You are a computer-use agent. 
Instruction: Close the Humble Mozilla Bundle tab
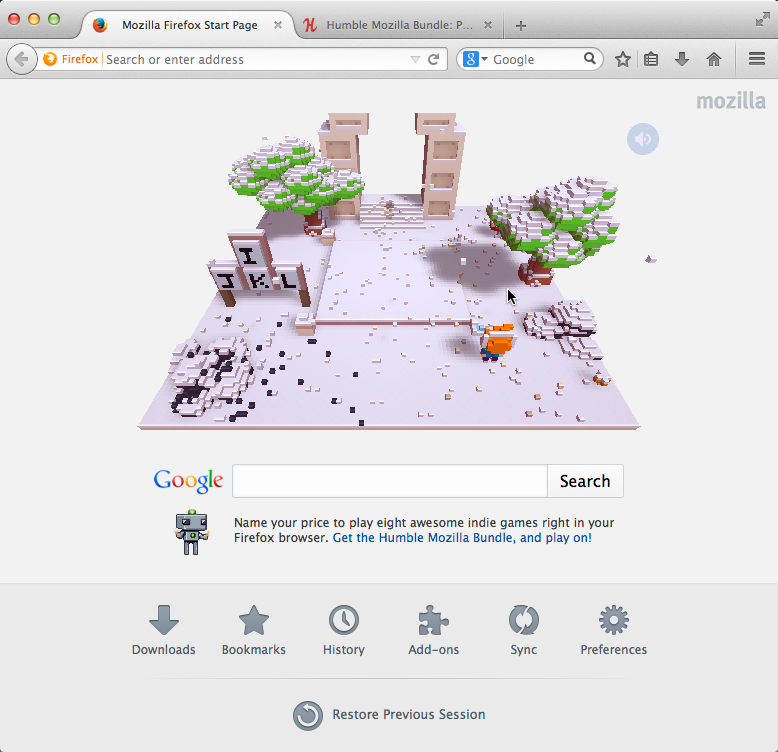pos(488,25)
